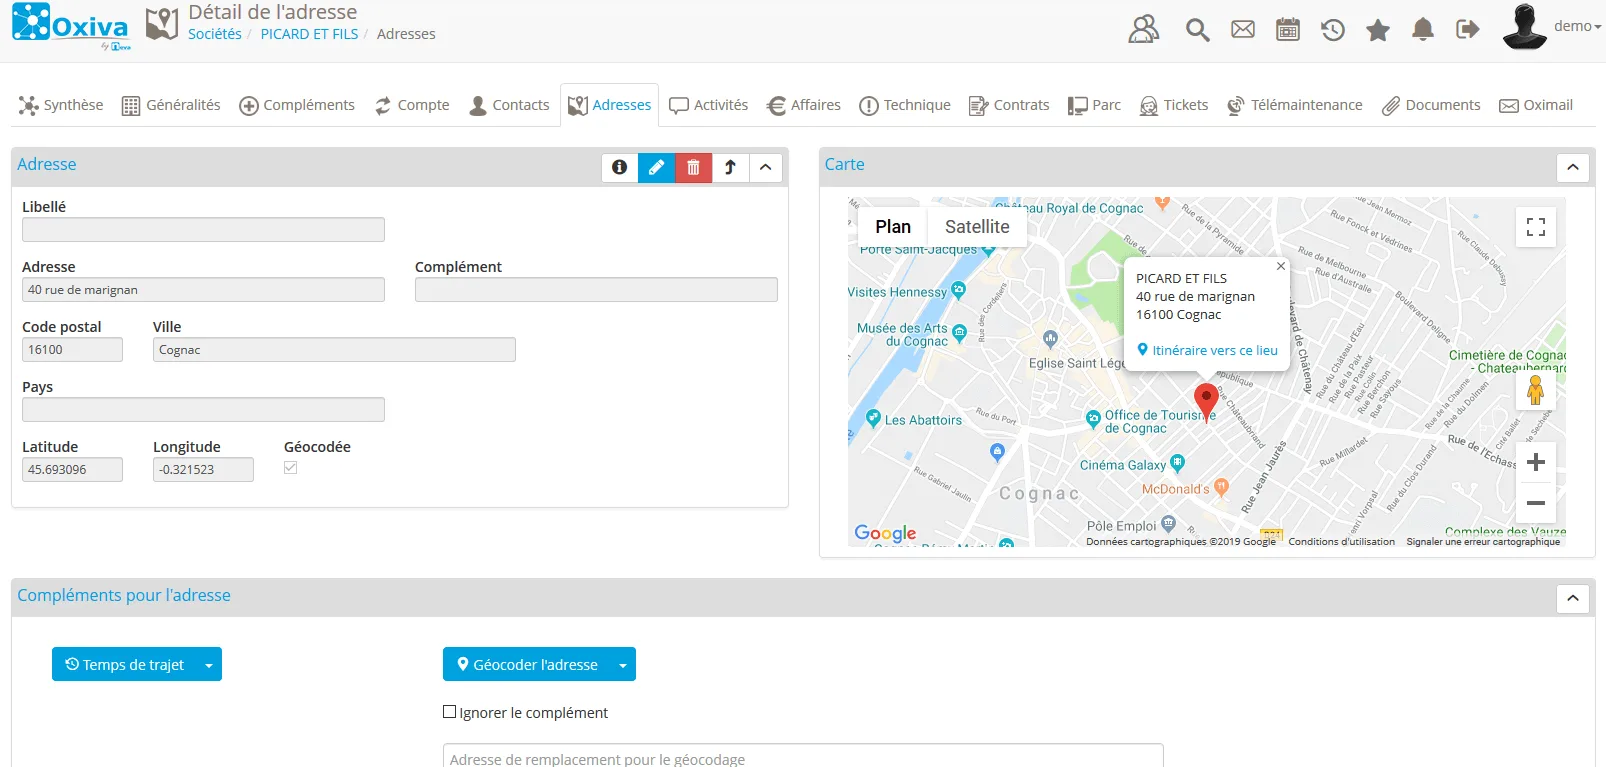Open the history clock icon

(x=1332, y=29)
